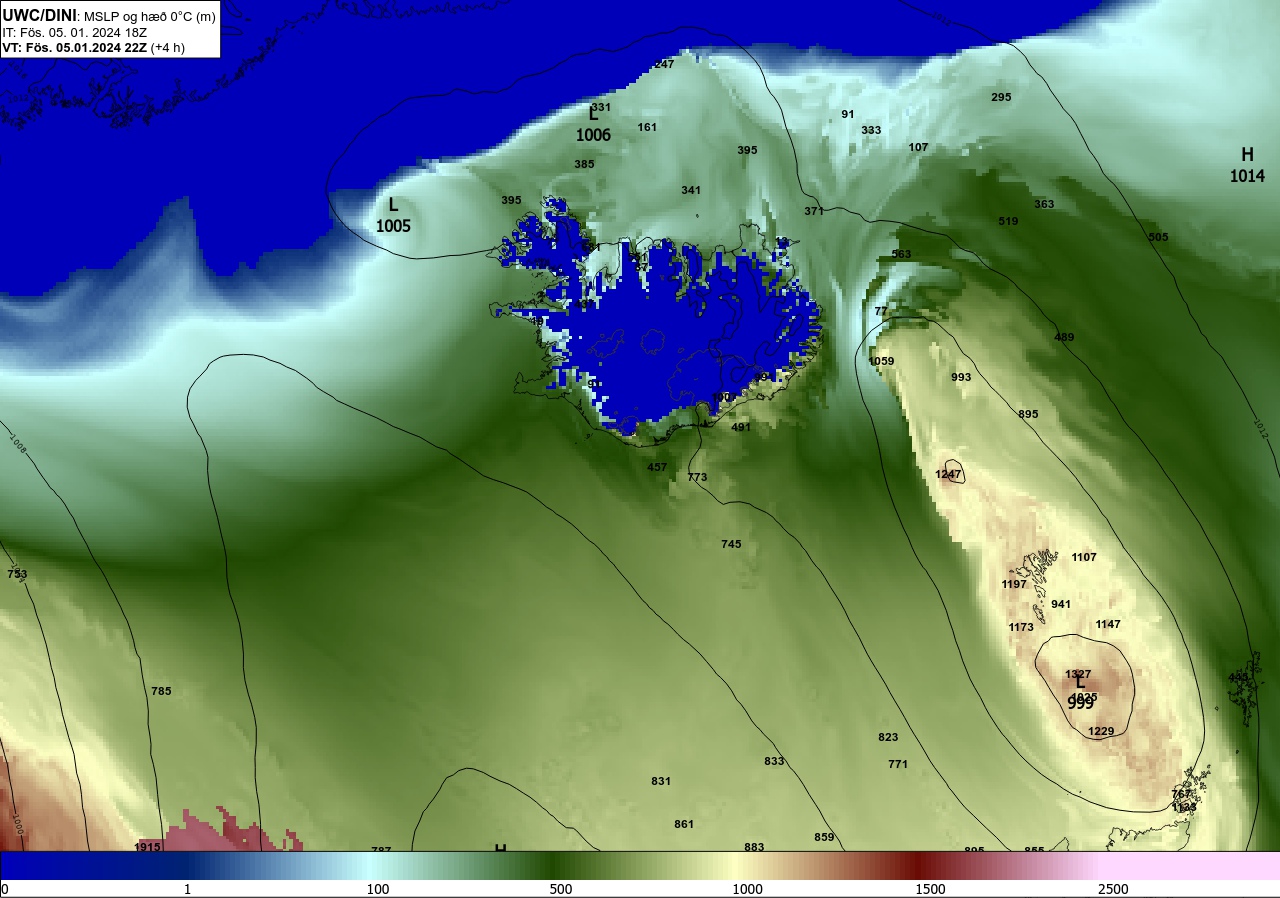1280x898 pixels.
Task: Click the height value 107
Action: pos(918,147)
